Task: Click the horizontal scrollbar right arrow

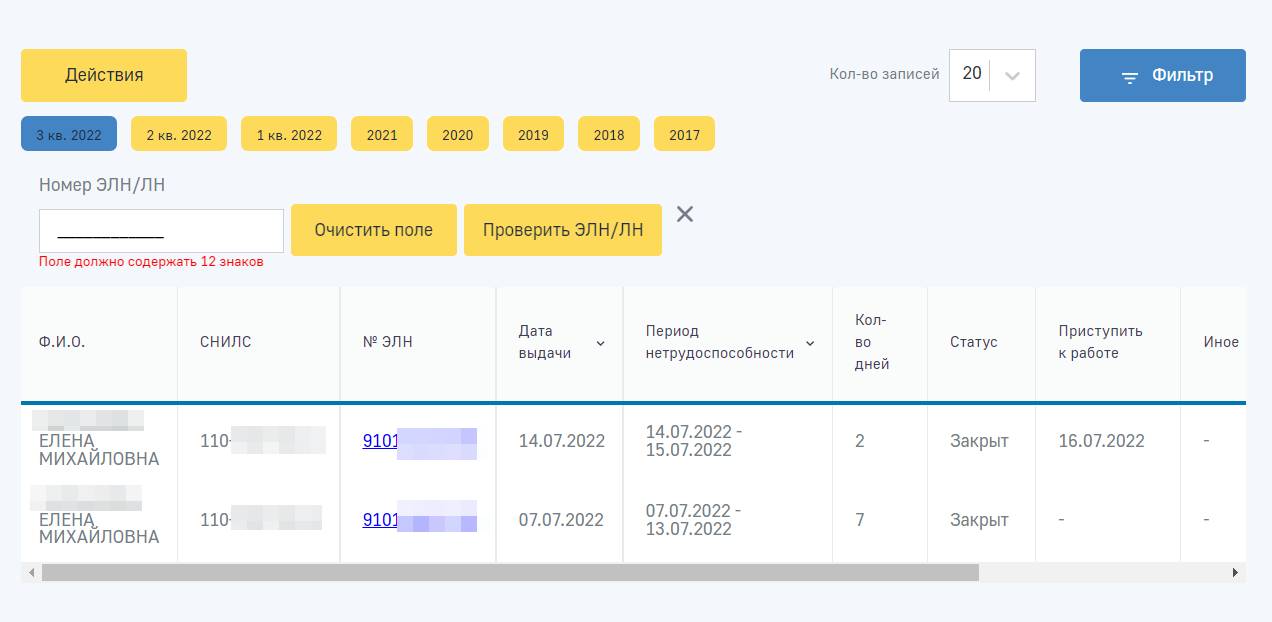Action: (x=1235, y=573)
